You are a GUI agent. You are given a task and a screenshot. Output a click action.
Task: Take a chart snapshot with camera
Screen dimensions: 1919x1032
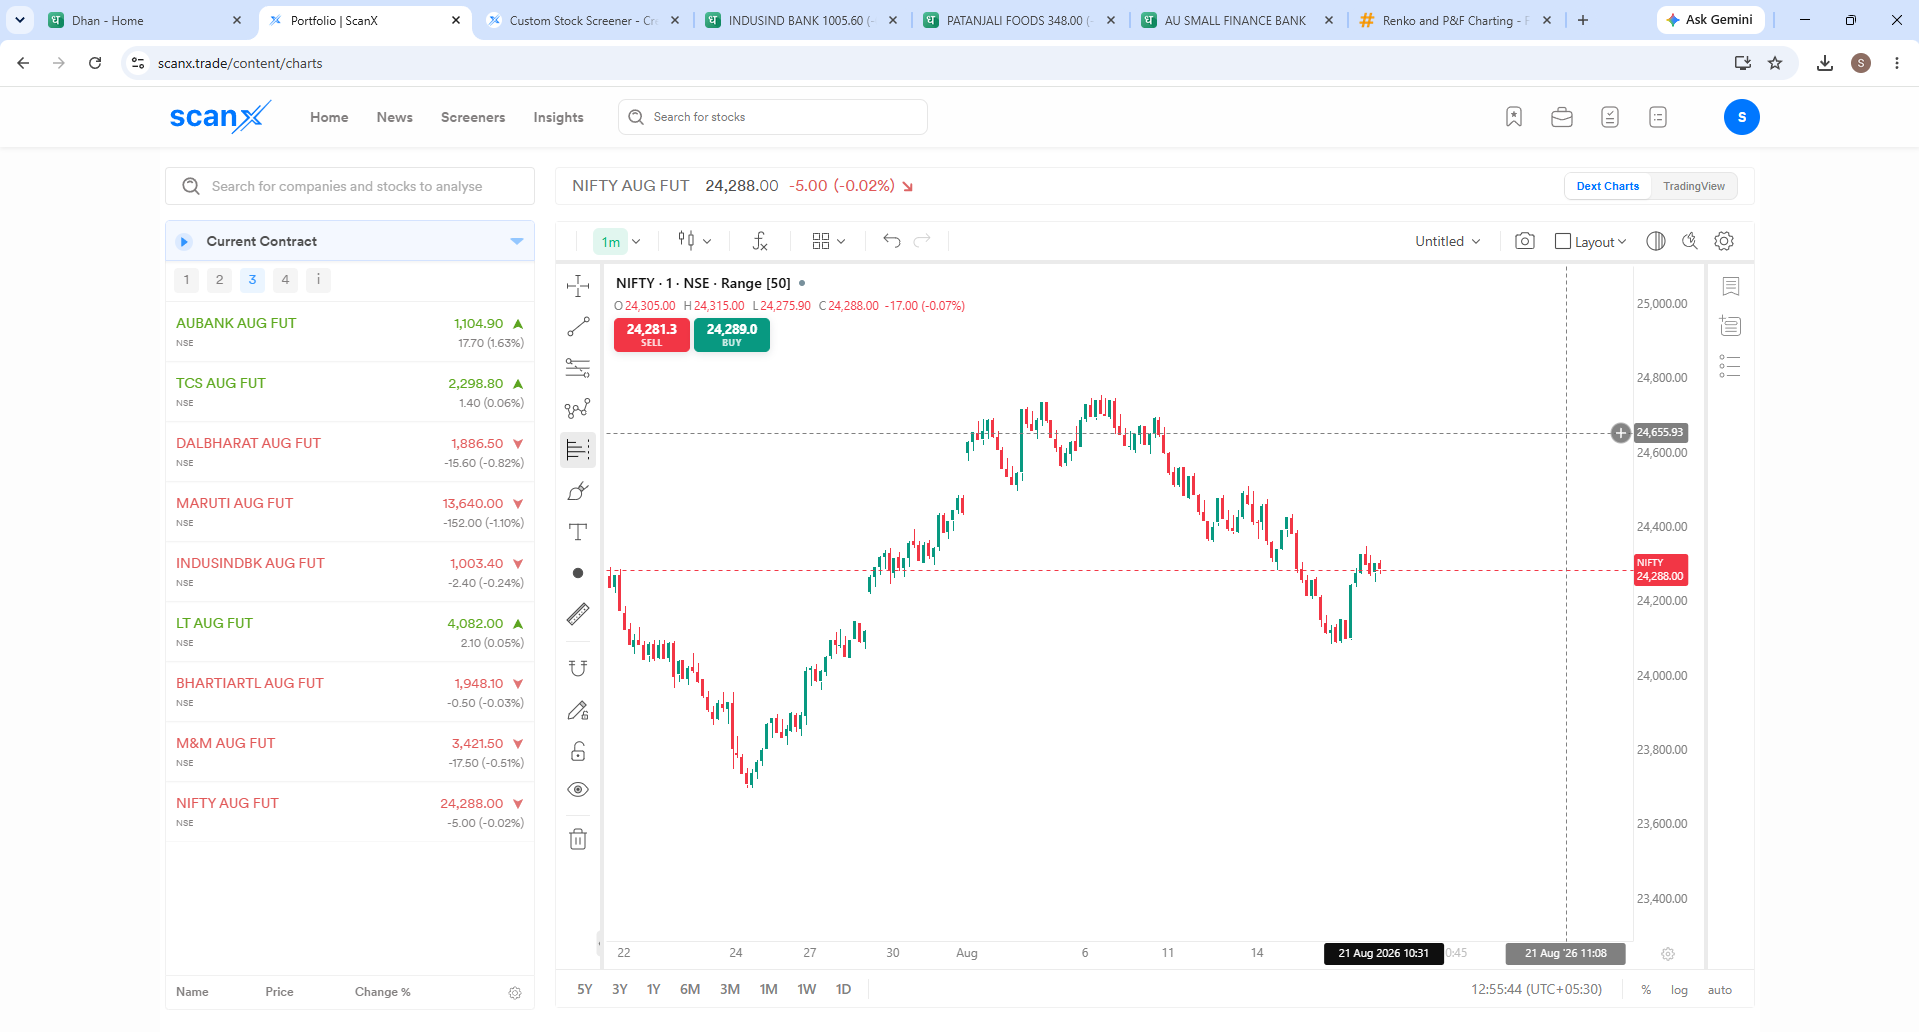(1525, 241)
